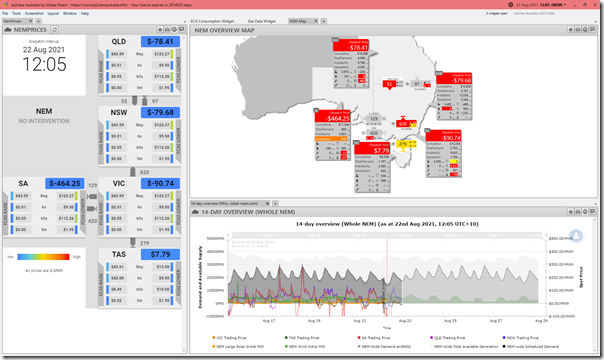
Task: Toggle NEM-Wide Demand-andNSG legend series
Action: pyautogui.click(x=384, y=347)
